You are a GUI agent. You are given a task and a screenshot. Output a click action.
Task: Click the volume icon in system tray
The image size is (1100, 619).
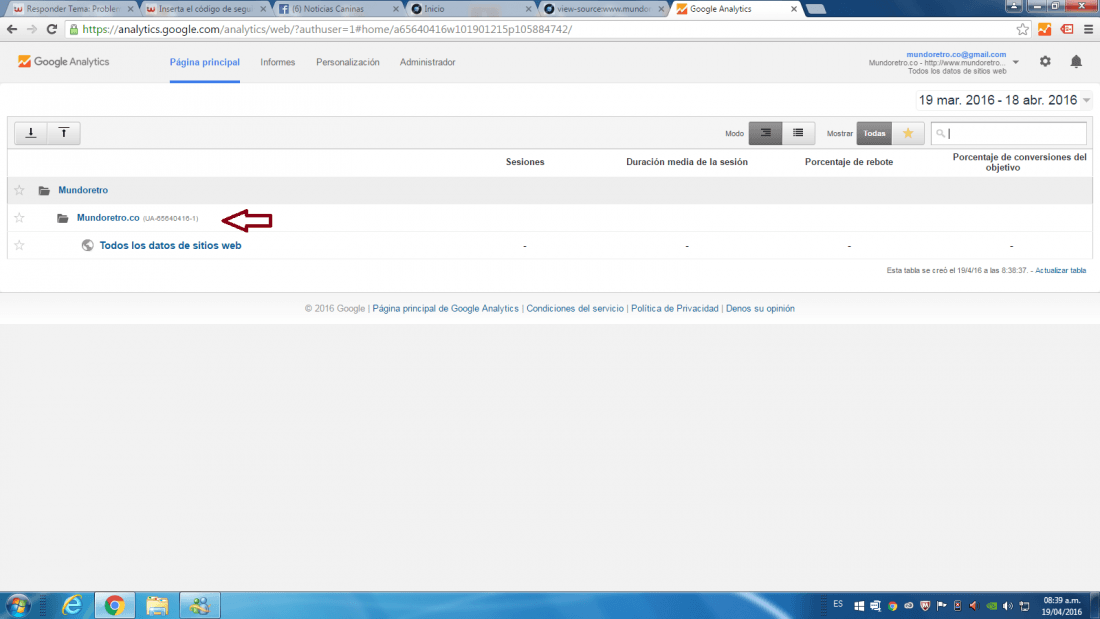pyautogui.click(x=1007, y=606)
